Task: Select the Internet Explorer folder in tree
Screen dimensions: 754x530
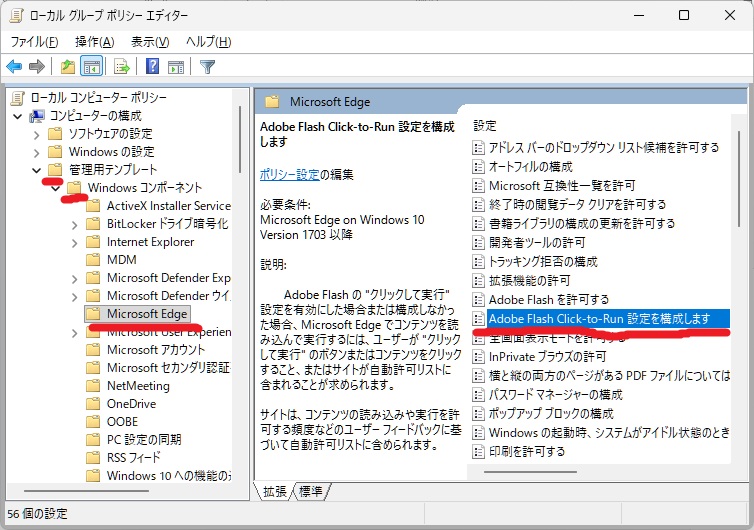Action: click(150, 242)
